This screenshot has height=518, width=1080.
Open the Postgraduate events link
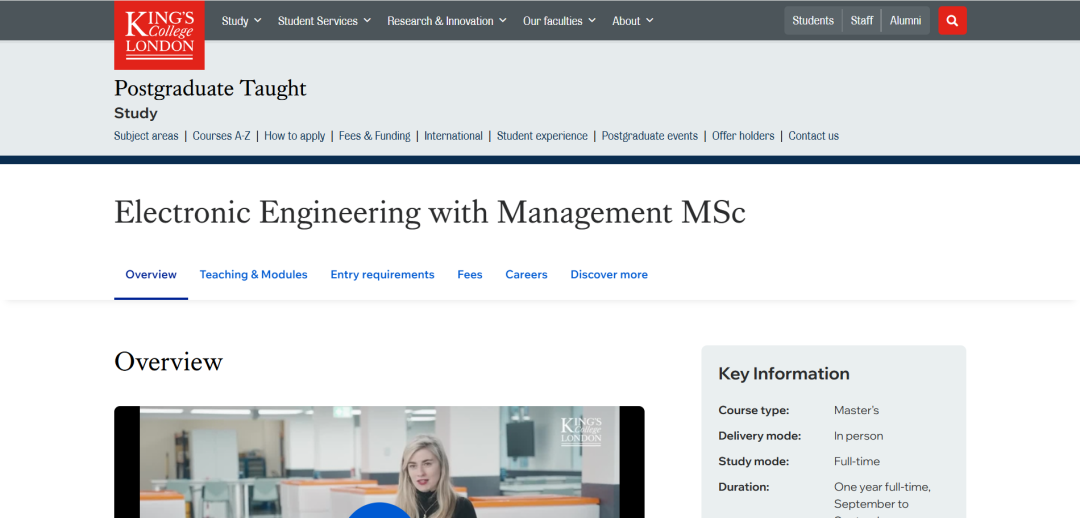(x=650, y=136)
